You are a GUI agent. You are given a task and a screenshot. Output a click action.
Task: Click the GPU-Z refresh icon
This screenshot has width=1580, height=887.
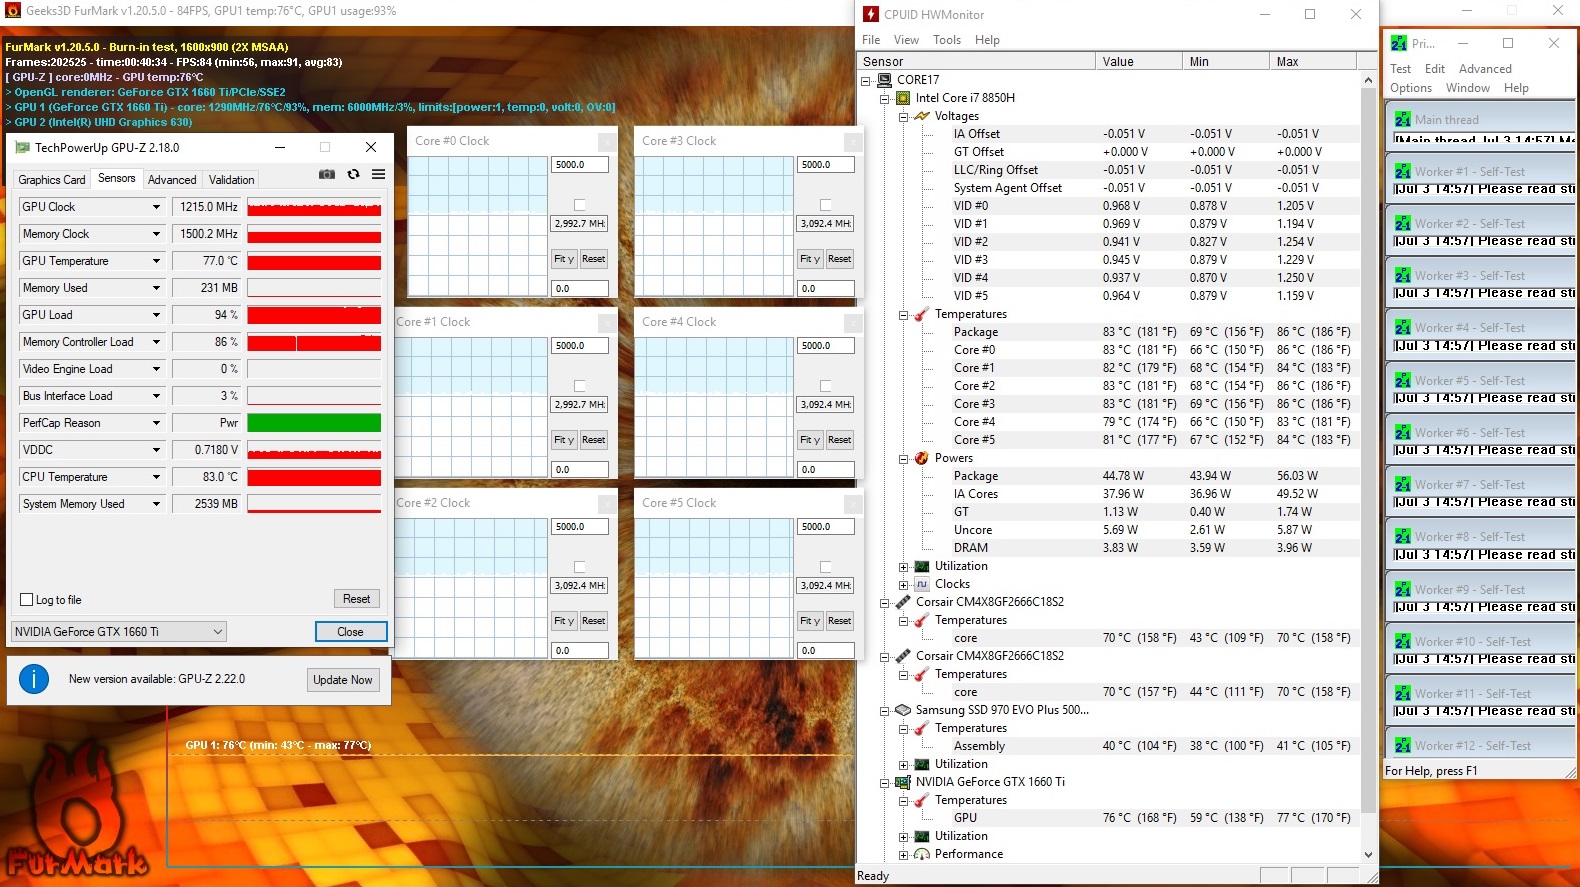point(353,174)
